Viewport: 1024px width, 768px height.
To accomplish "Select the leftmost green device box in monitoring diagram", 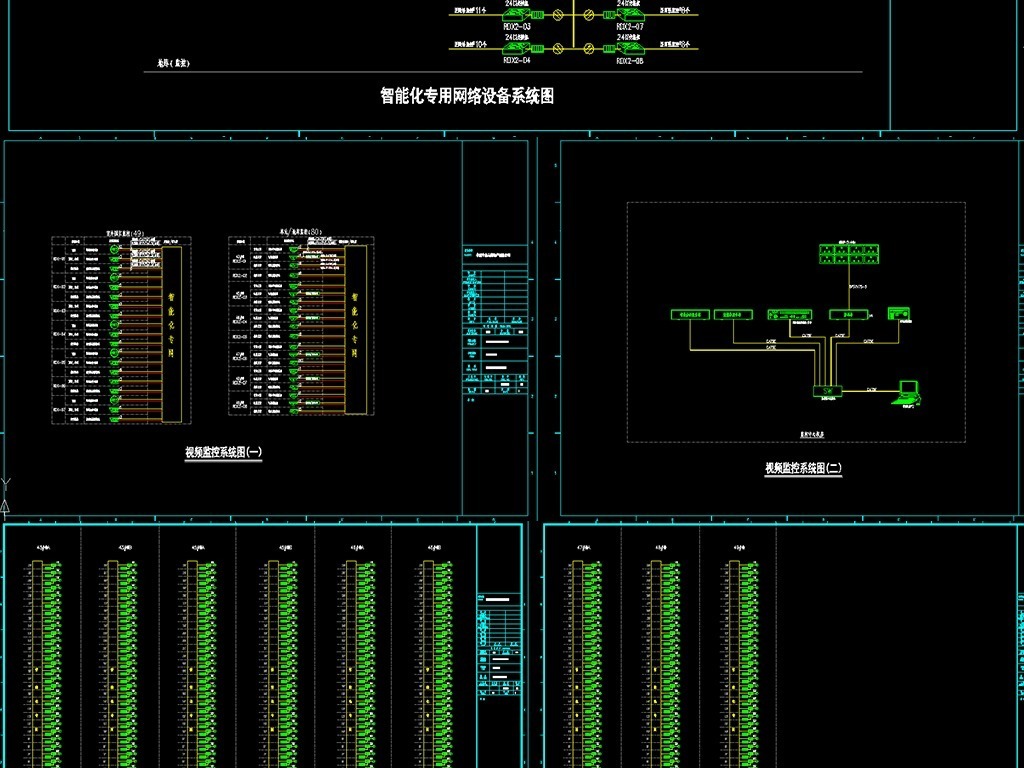I will (688, 314).
